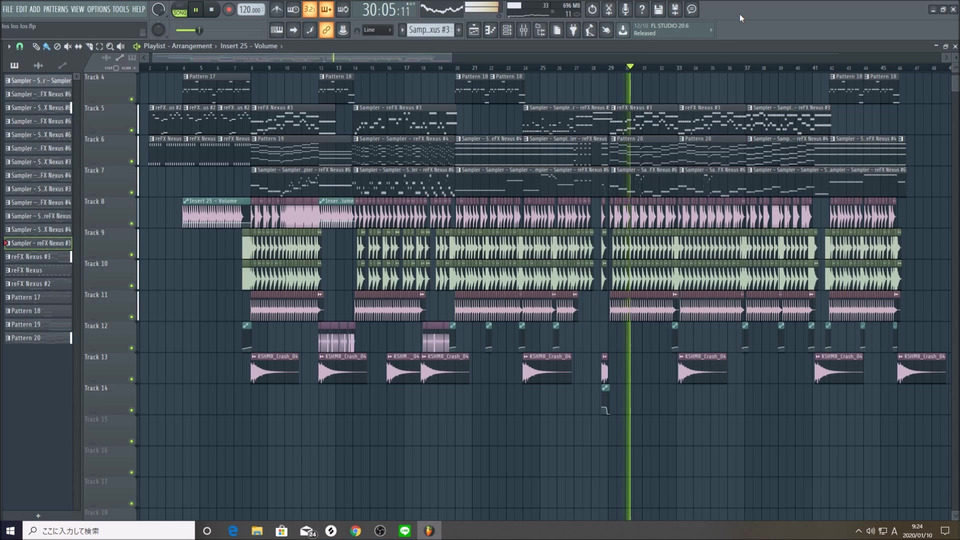Click the green playhead marker on timeline
The height and width of the screenshot is (540, 960).
click(x=629, y=66)
